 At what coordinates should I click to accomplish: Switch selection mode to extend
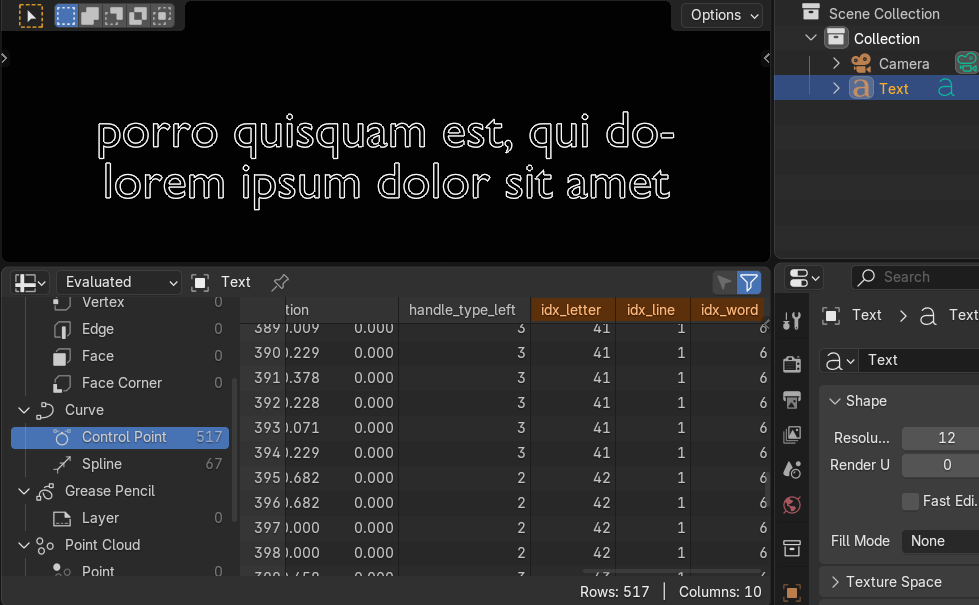tap(90, 16)
